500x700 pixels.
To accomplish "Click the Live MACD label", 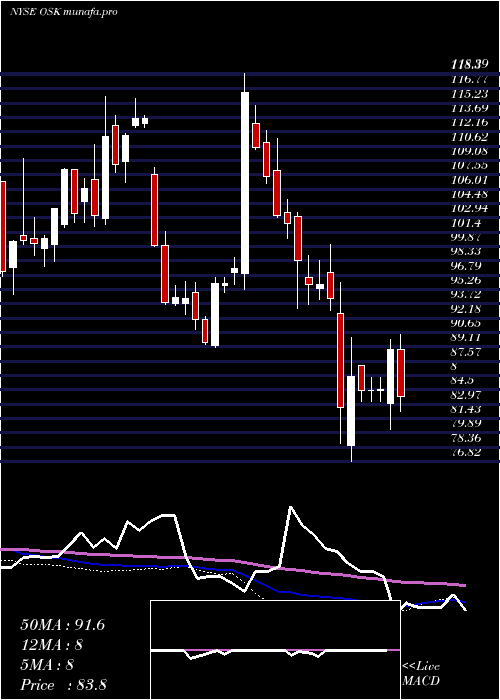I will 421,674.
